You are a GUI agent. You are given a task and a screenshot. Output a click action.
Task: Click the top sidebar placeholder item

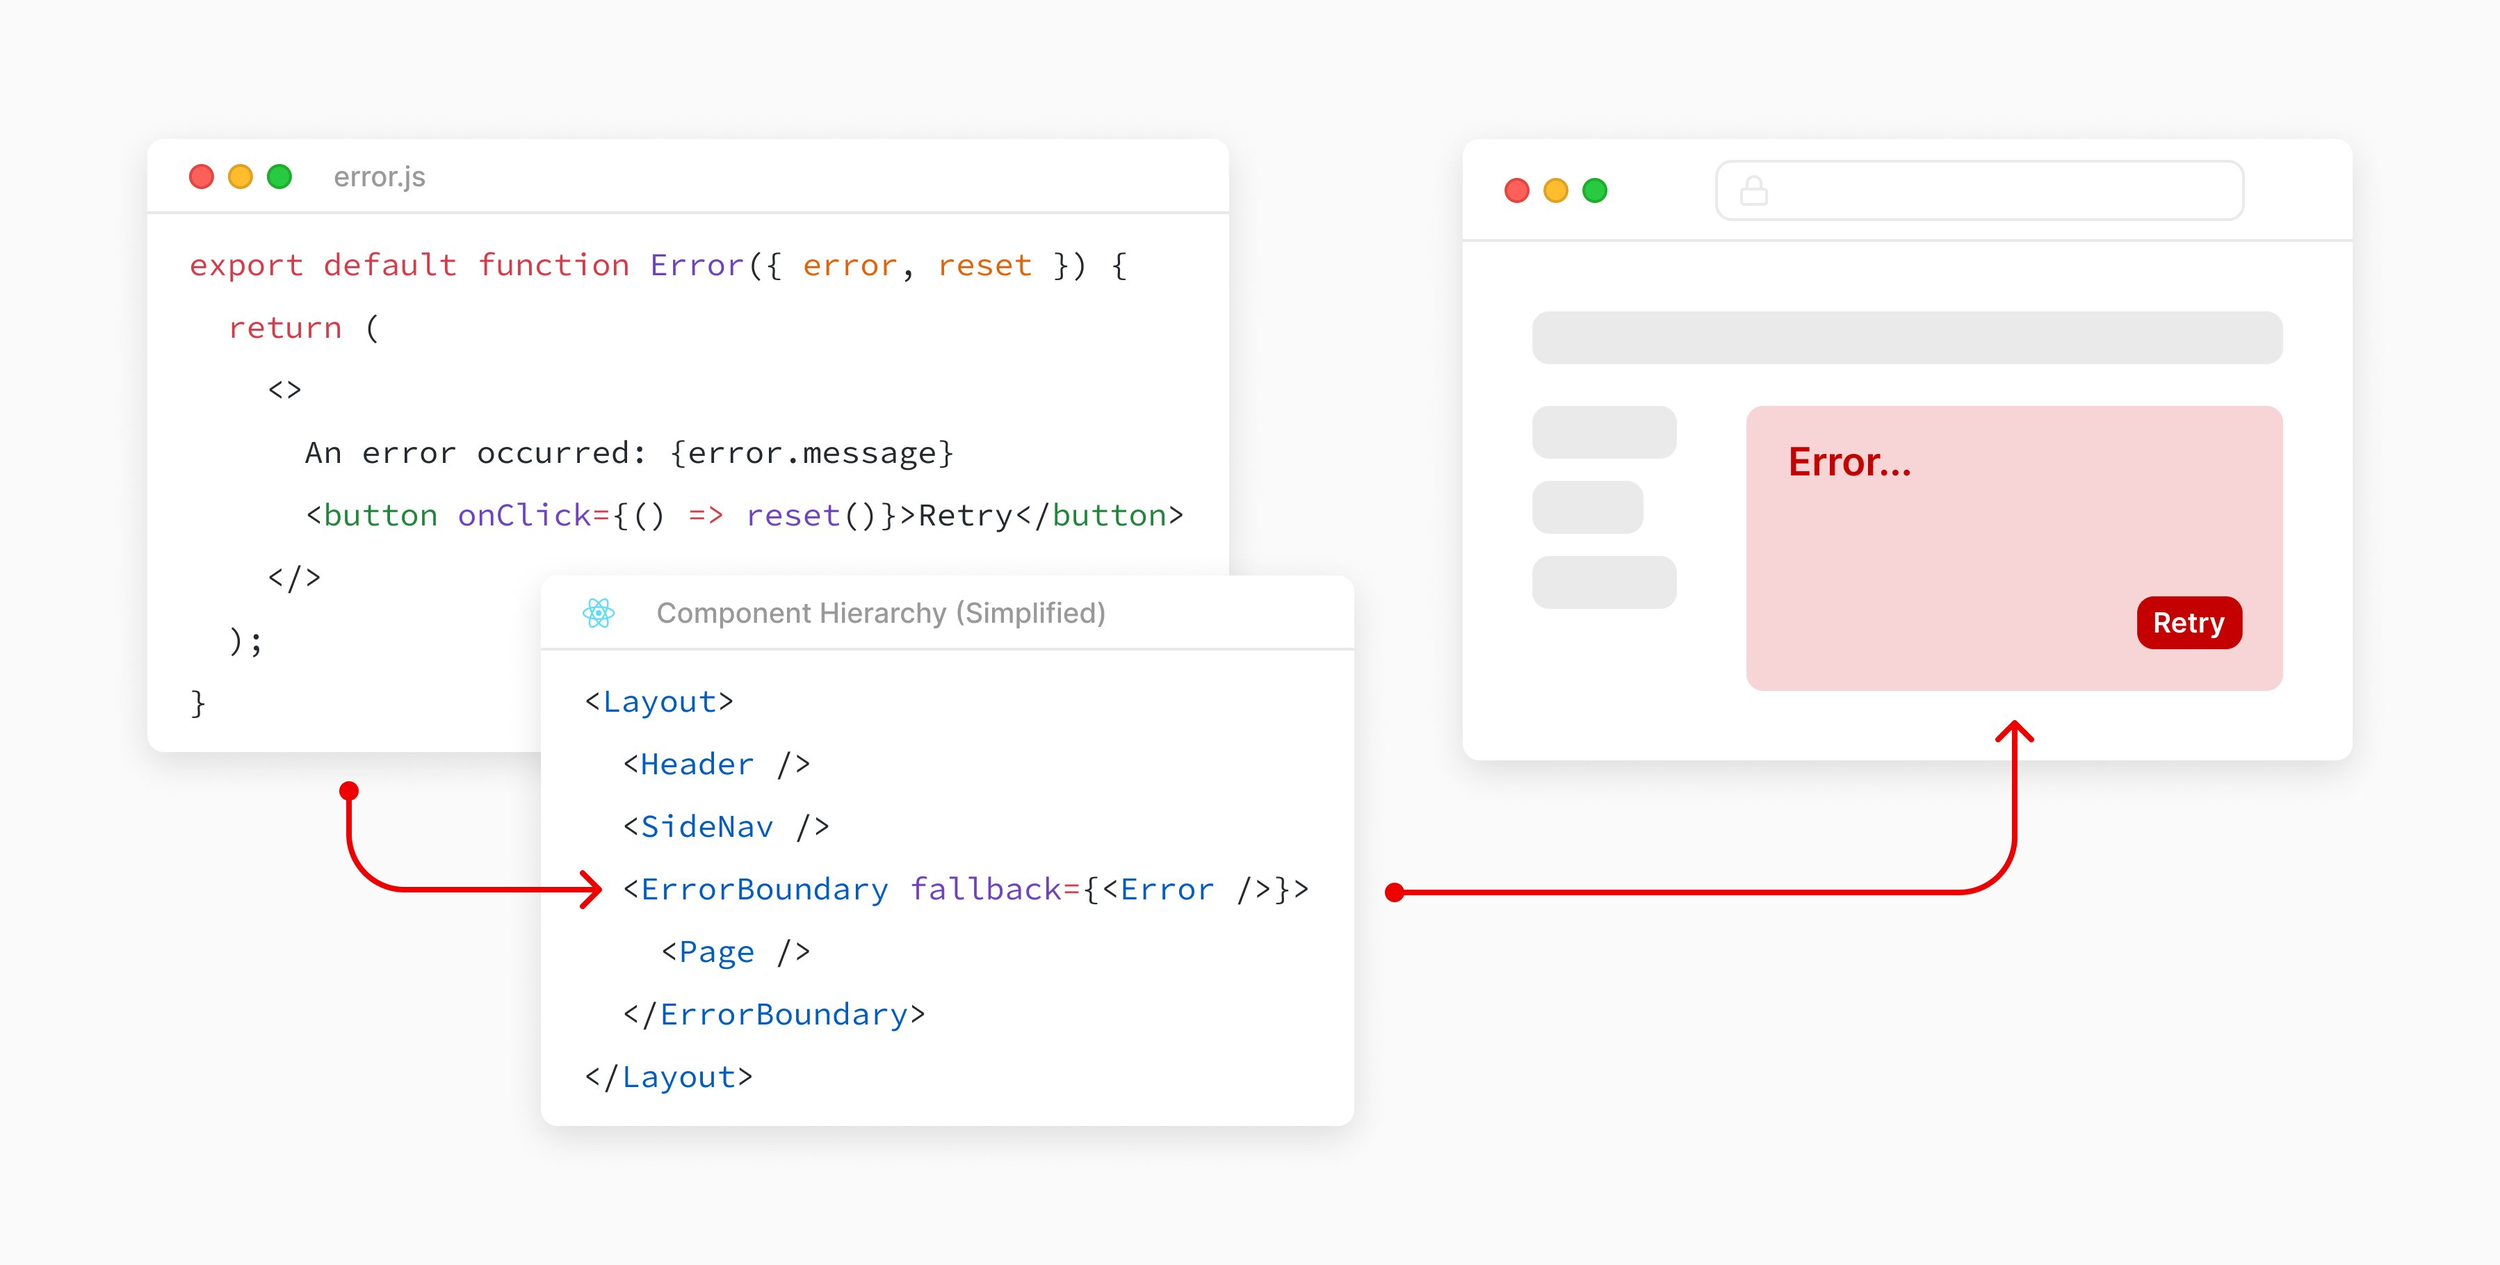tap(1603, 432)
